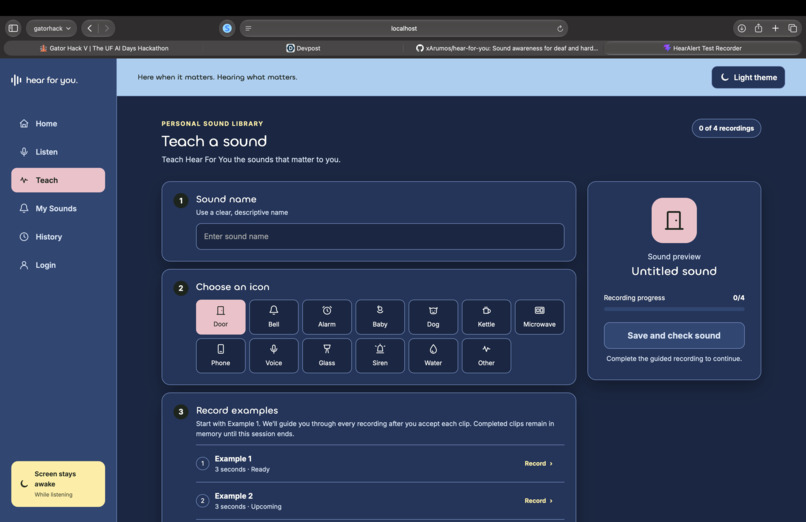
Task: Open the reader icon in address bar
Action: (248, 29)
